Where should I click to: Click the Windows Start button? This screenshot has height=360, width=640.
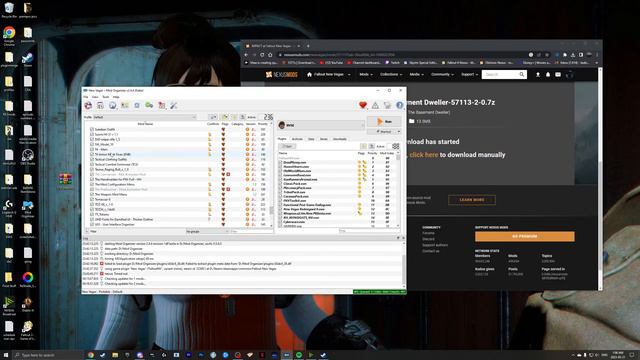pos(6,355)
